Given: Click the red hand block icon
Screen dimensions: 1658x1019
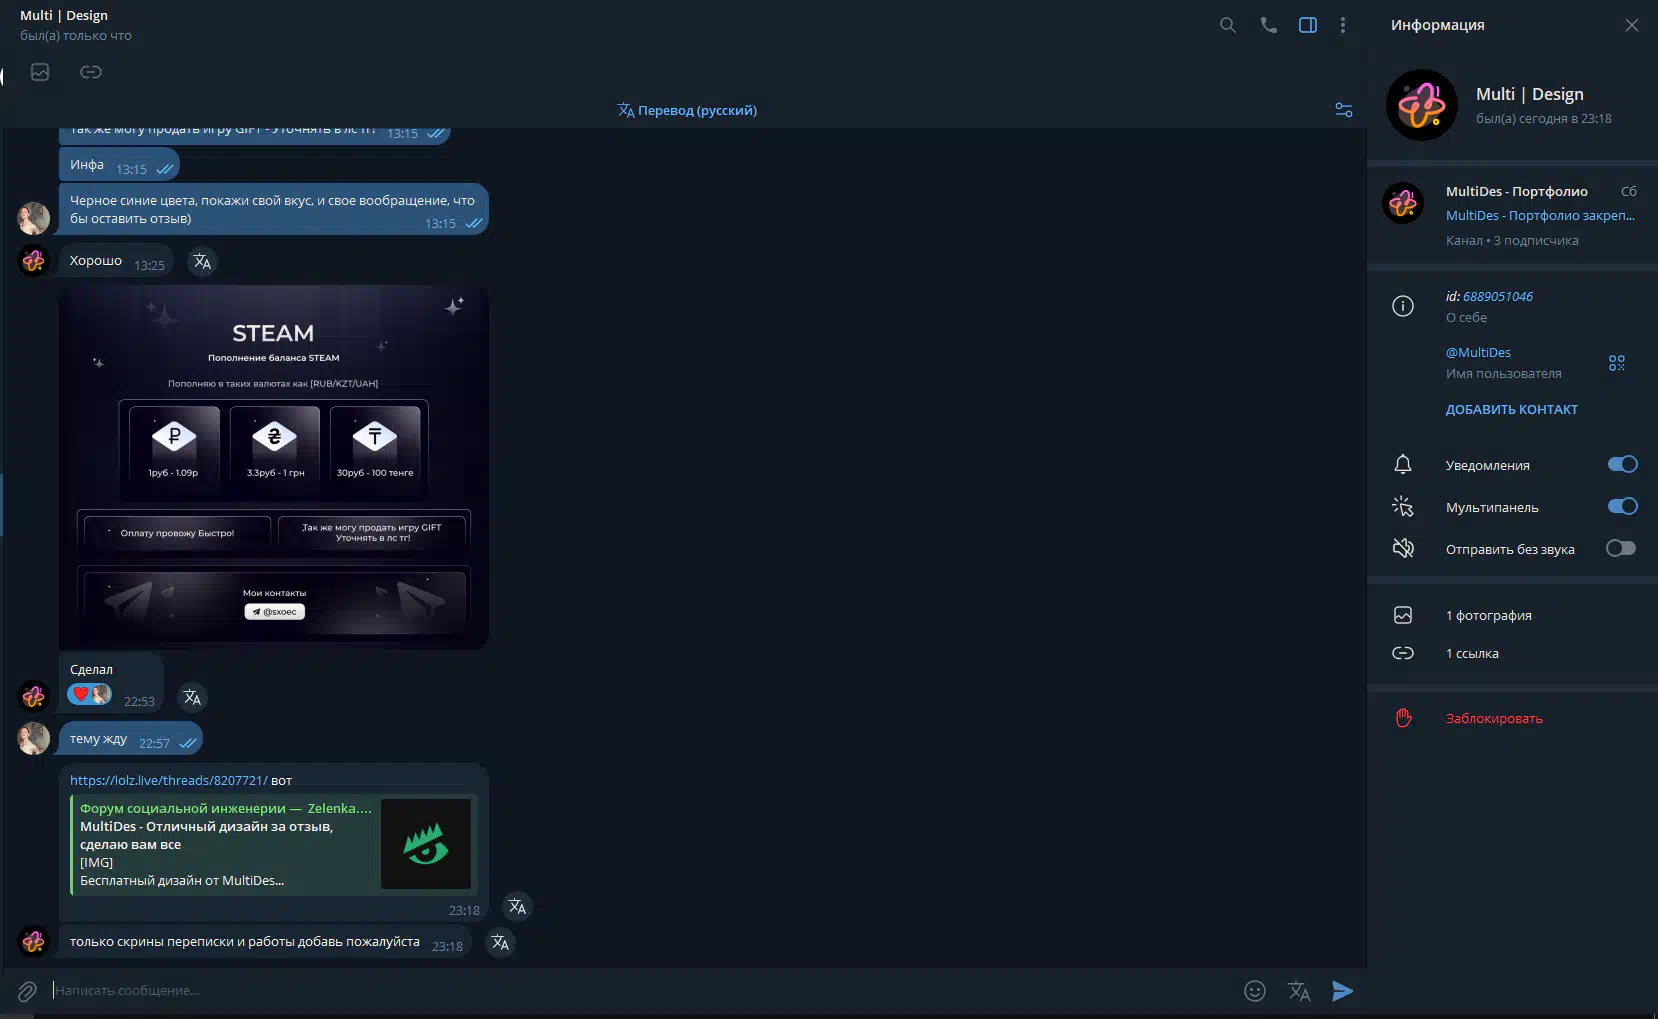Looking at the screenshot, I should tap(1403, 718).
